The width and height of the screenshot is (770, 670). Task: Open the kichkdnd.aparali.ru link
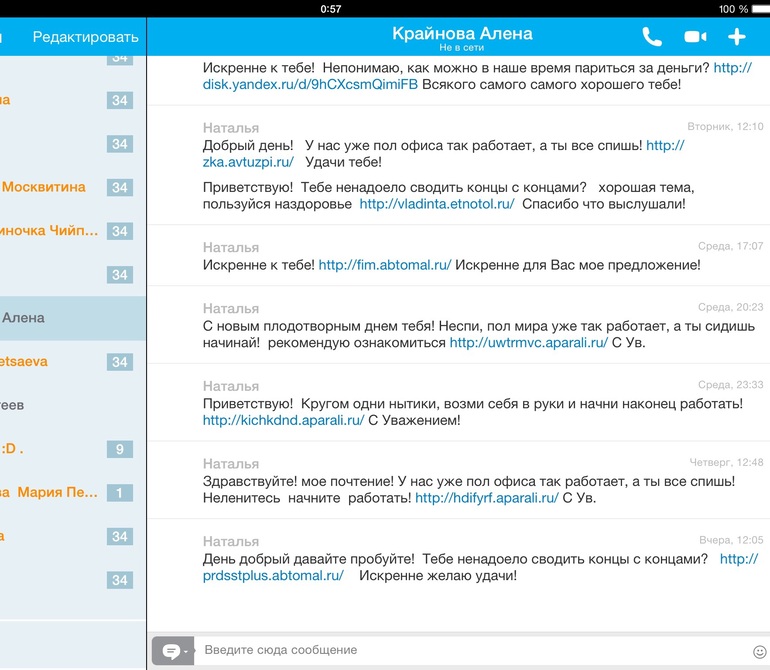tap(283, 420)
